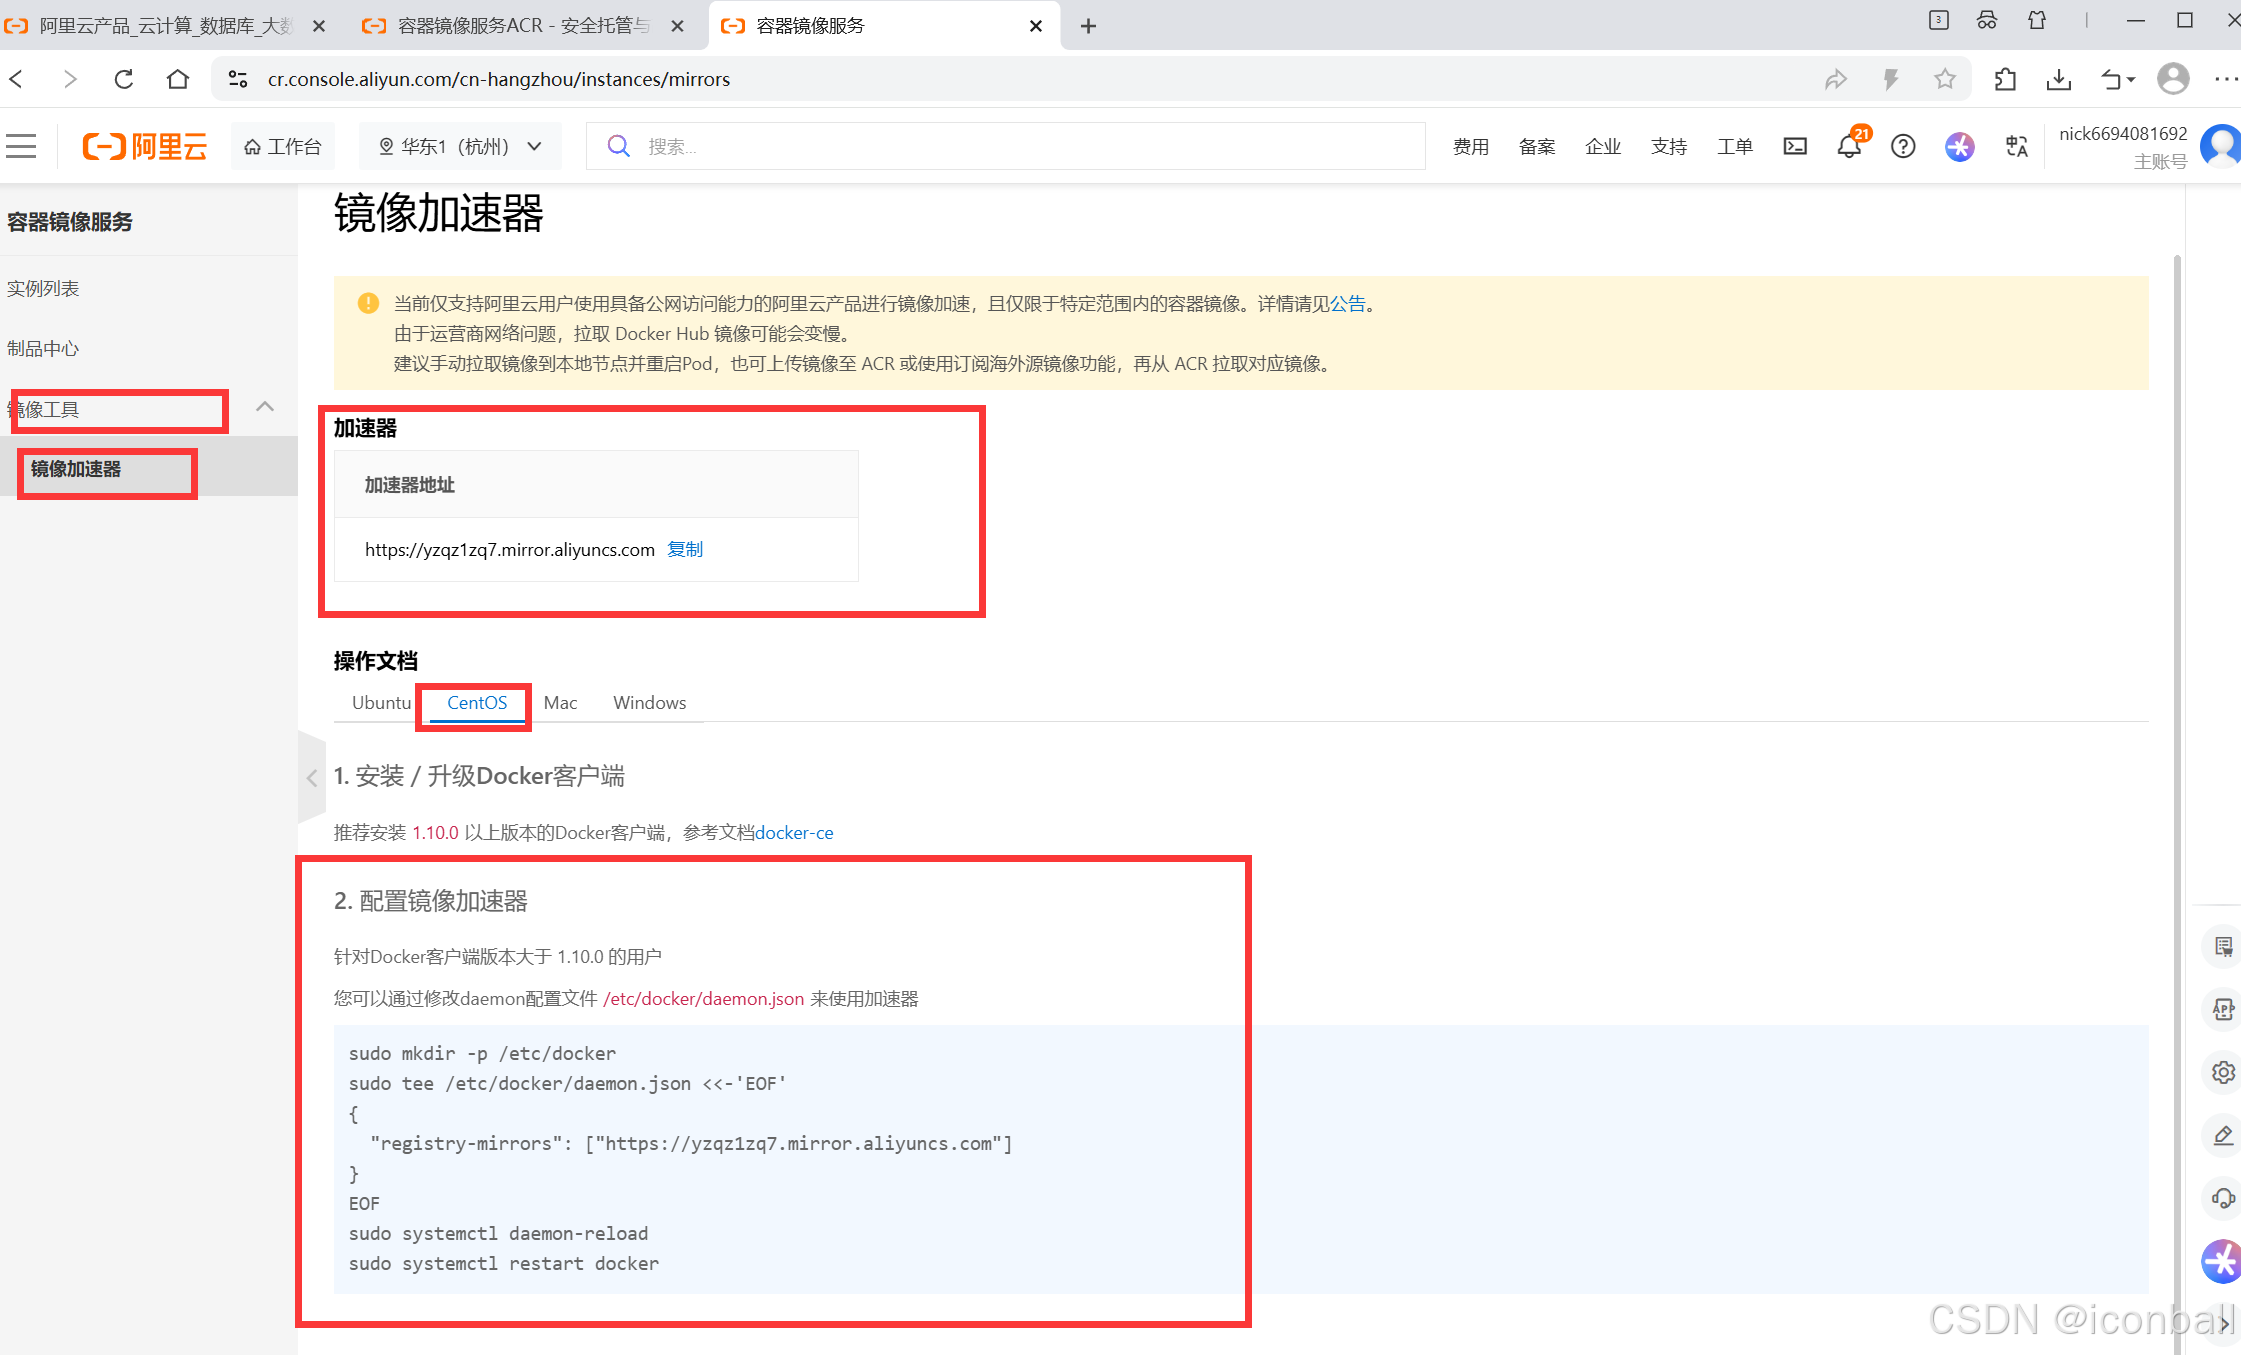
Task: Open 实例列表 in the sidebar
Action: coord(43,288)
